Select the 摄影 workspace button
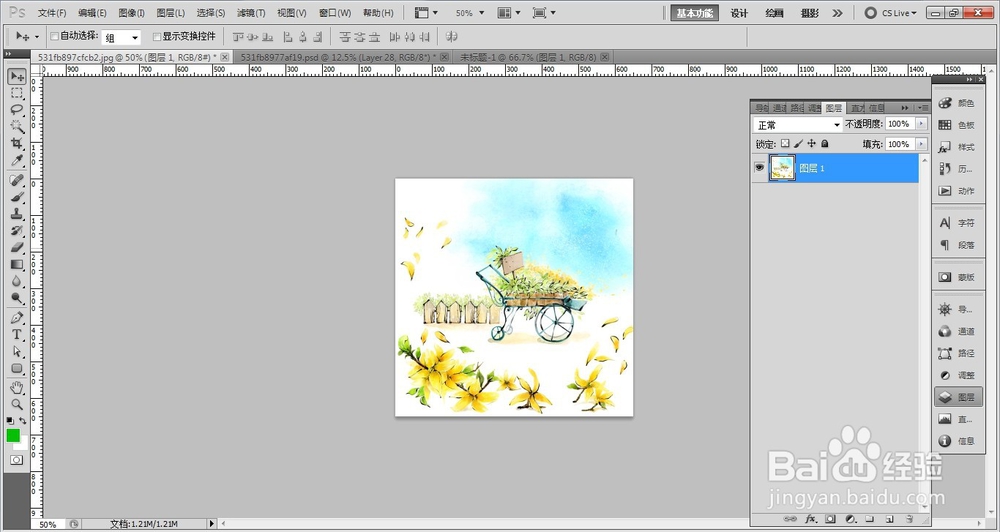1000x532 pixels. (x=810, y=13)
